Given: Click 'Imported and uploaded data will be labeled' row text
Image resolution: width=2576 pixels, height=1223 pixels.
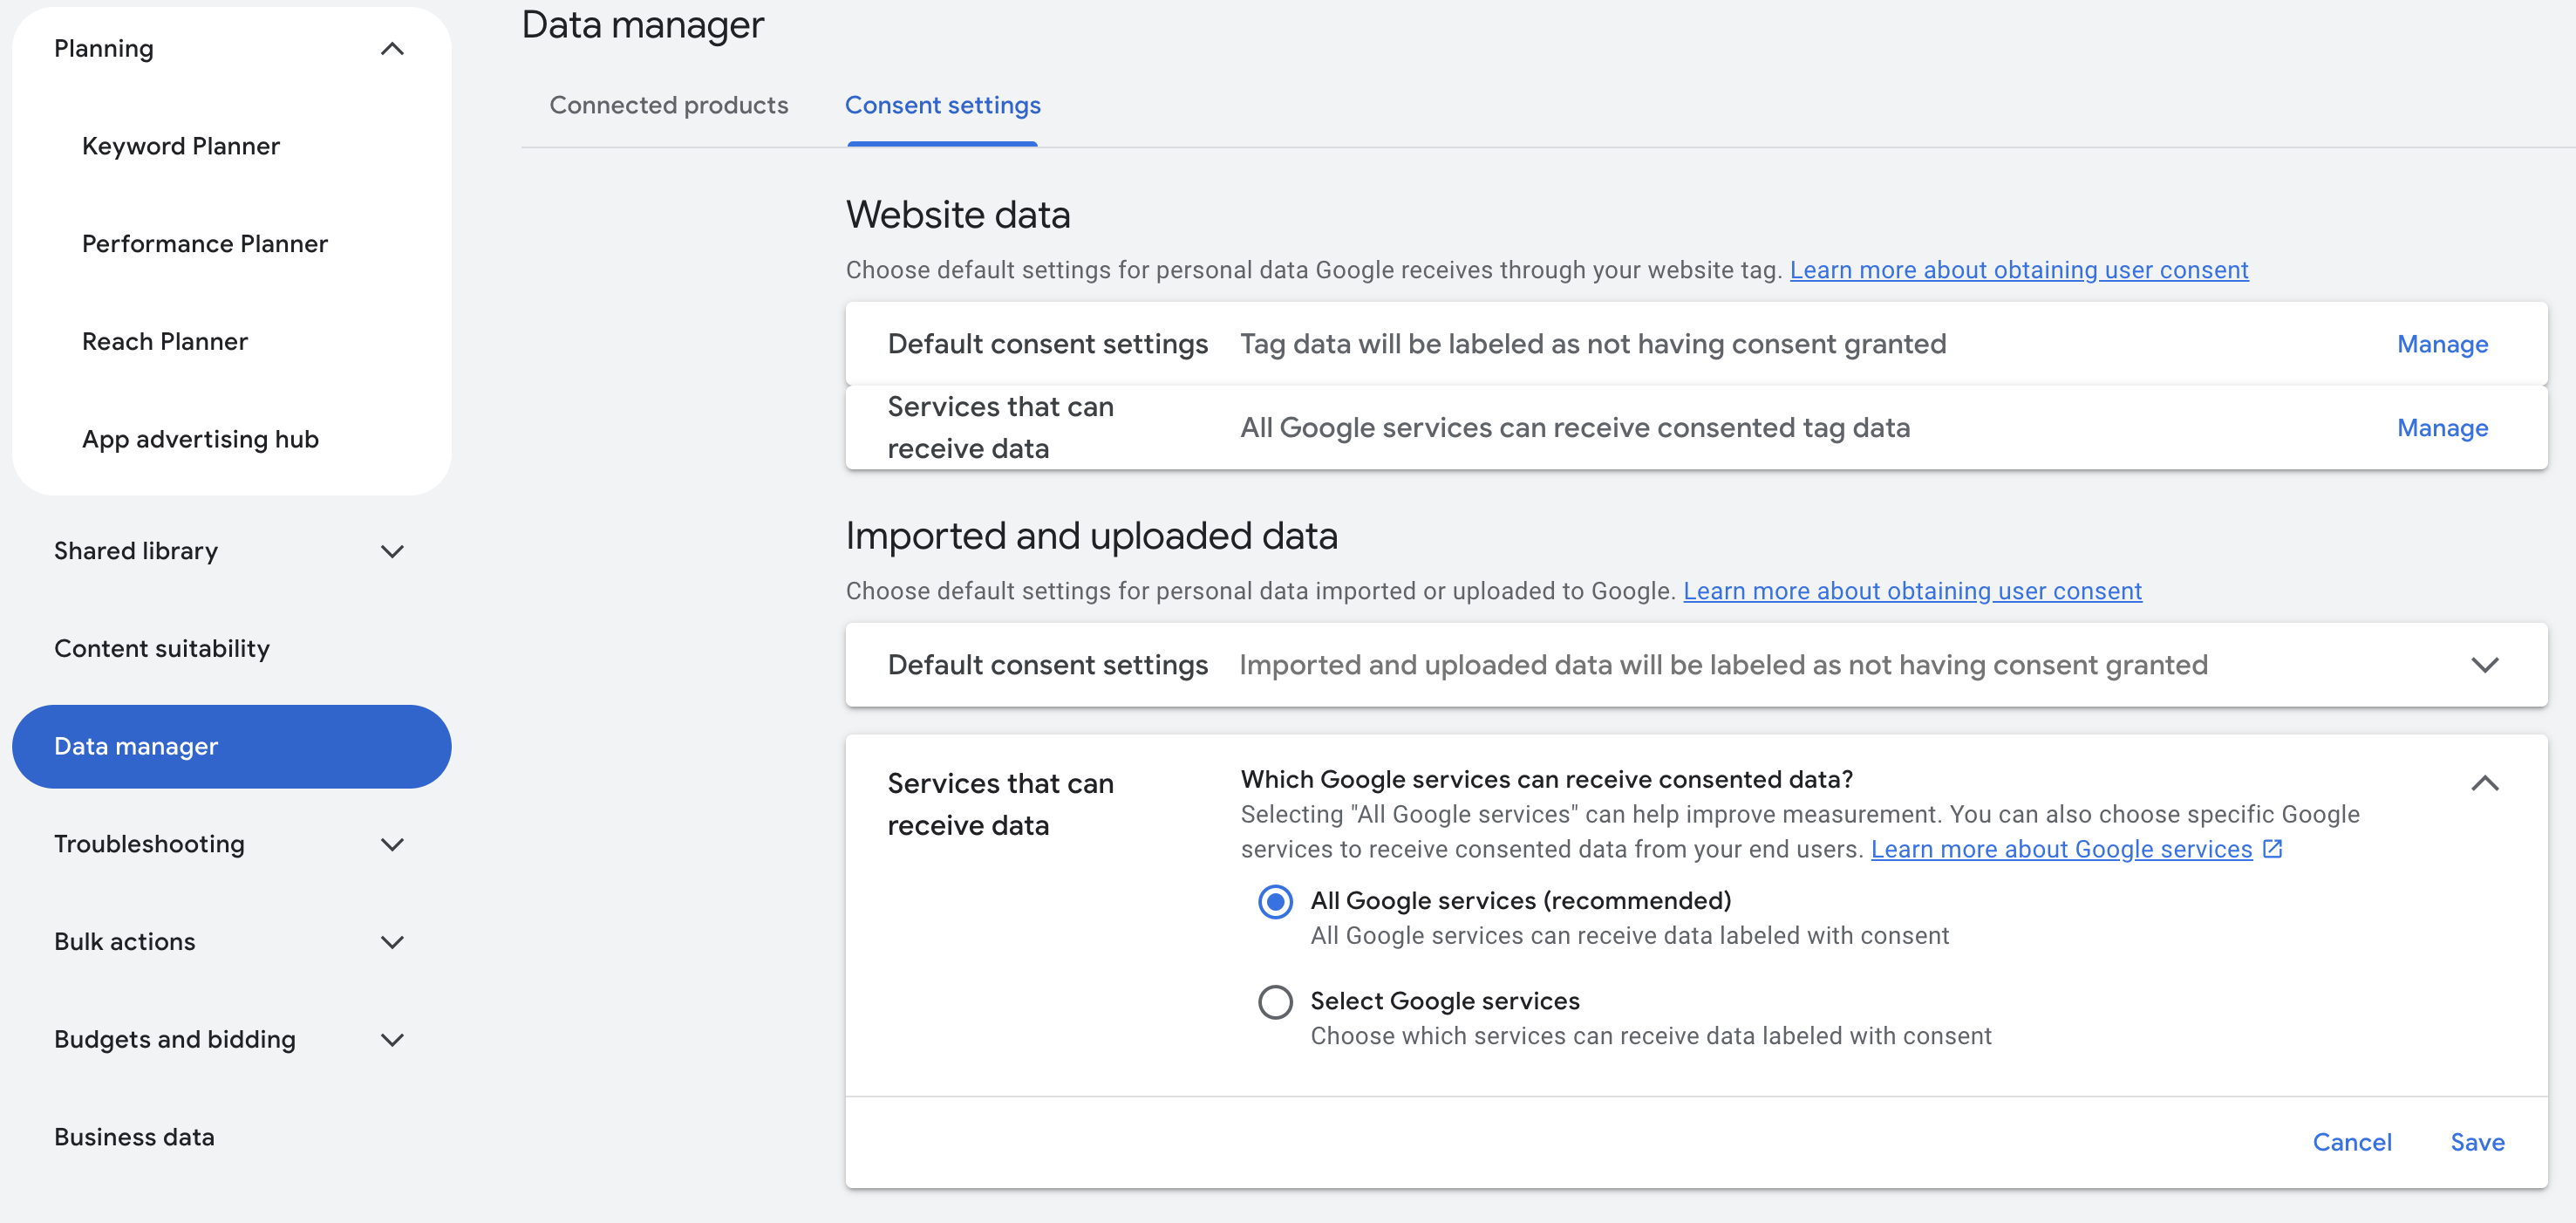Looking at the screenshot, I should point(1723,665).
